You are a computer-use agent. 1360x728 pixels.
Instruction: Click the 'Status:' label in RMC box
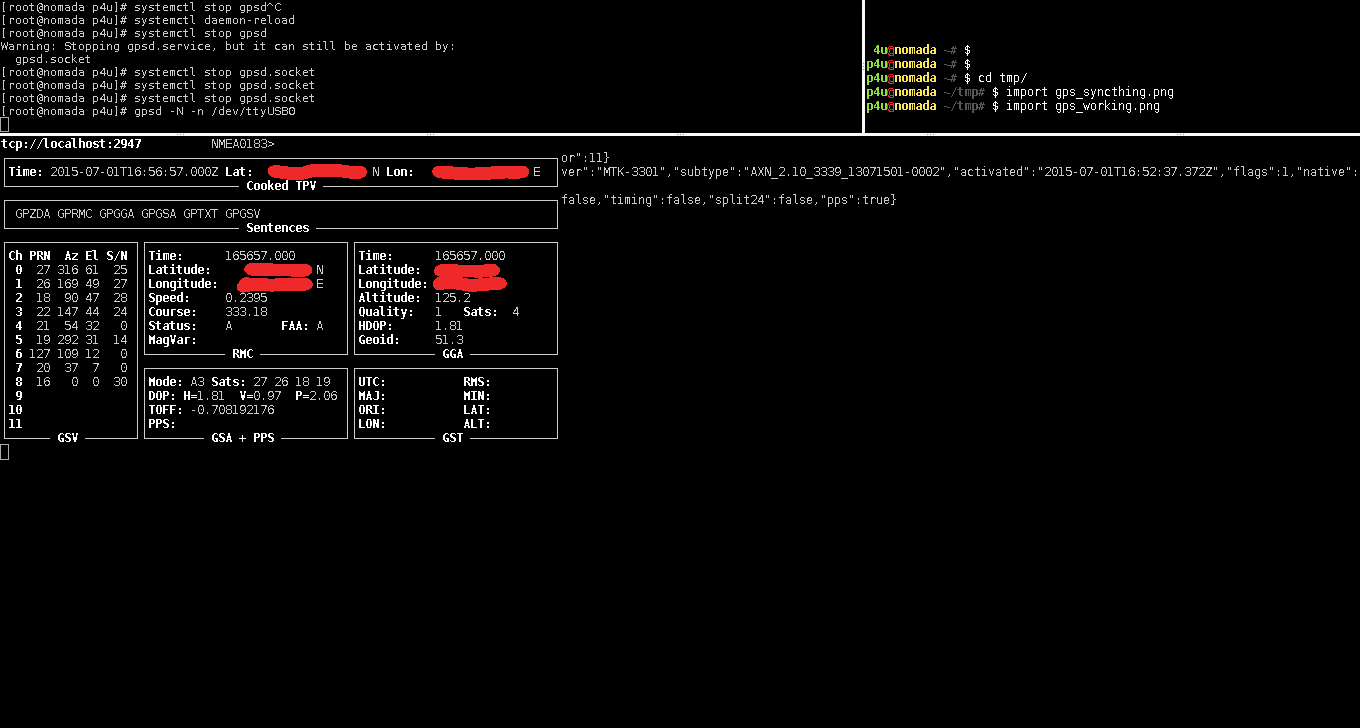pyautogui.click(x=172, y=326)
